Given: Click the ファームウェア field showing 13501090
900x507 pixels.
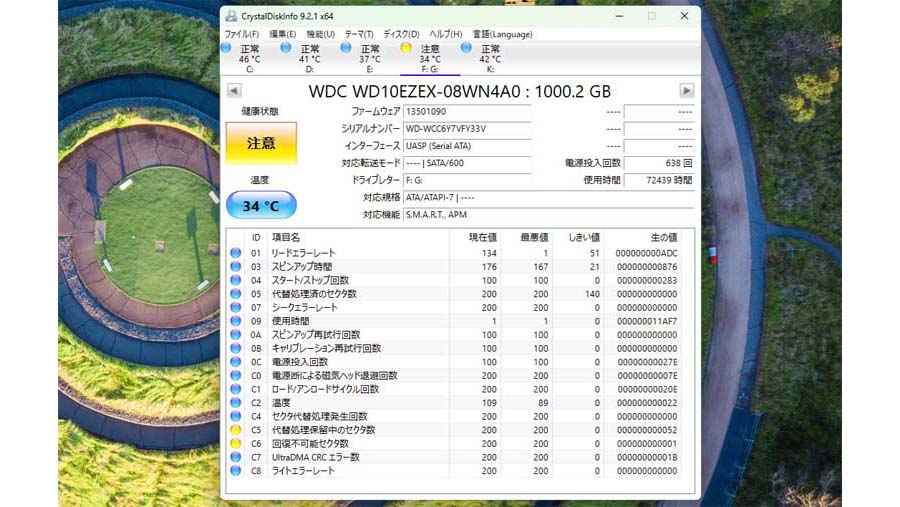Looking at the screenshot, I should (x=467, y=111).
